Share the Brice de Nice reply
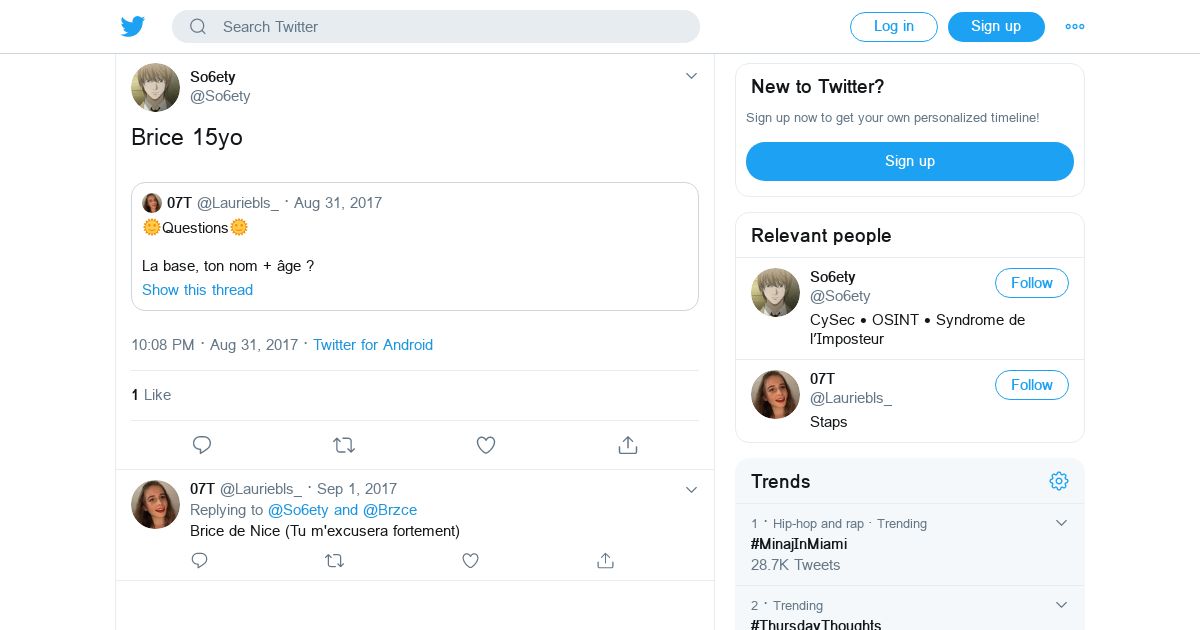Screen dimensions: 1200x630 (x=605, y=561)
